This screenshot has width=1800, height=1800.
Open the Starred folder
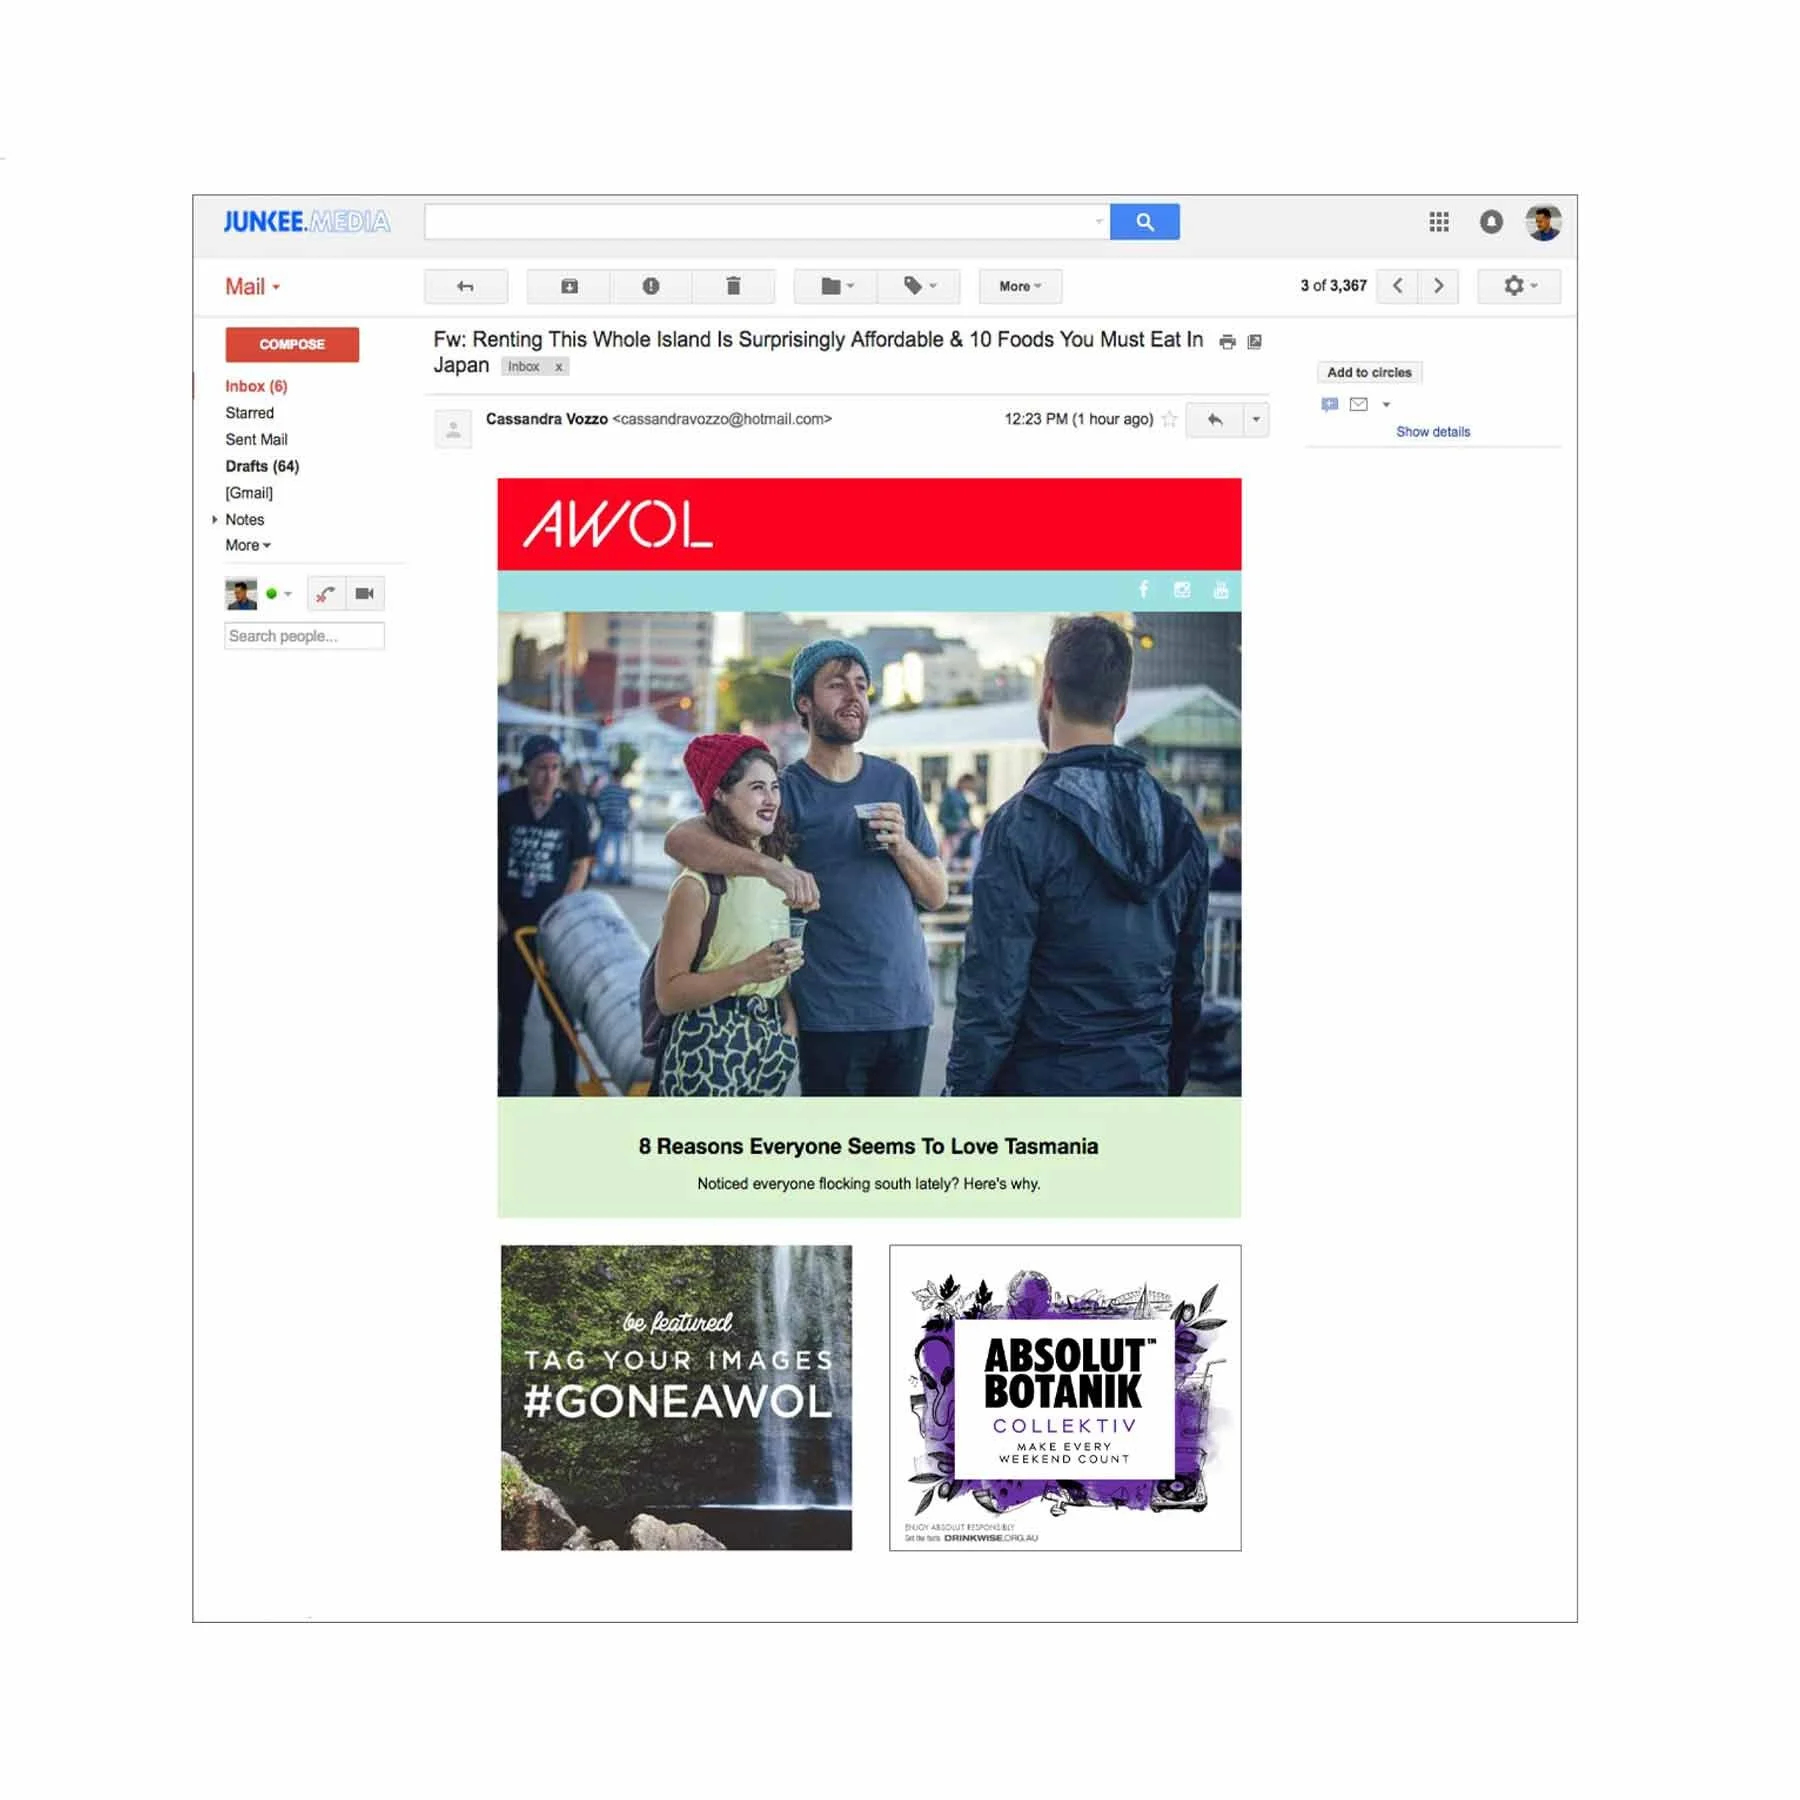tap(249, 413)
